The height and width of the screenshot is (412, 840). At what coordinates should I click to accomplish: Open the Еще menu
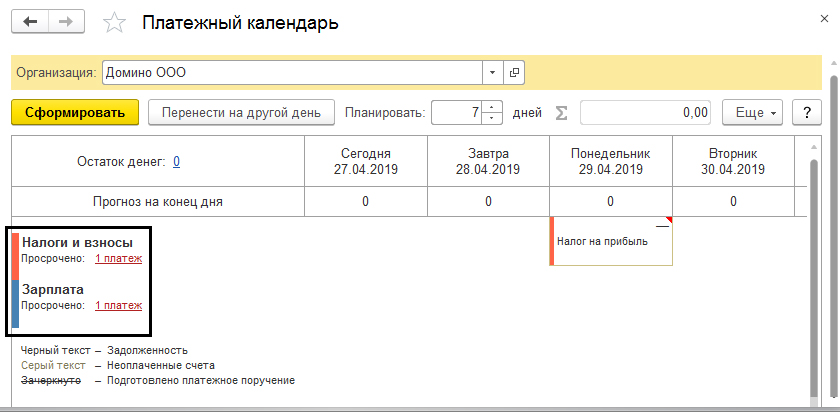point(754,113)
